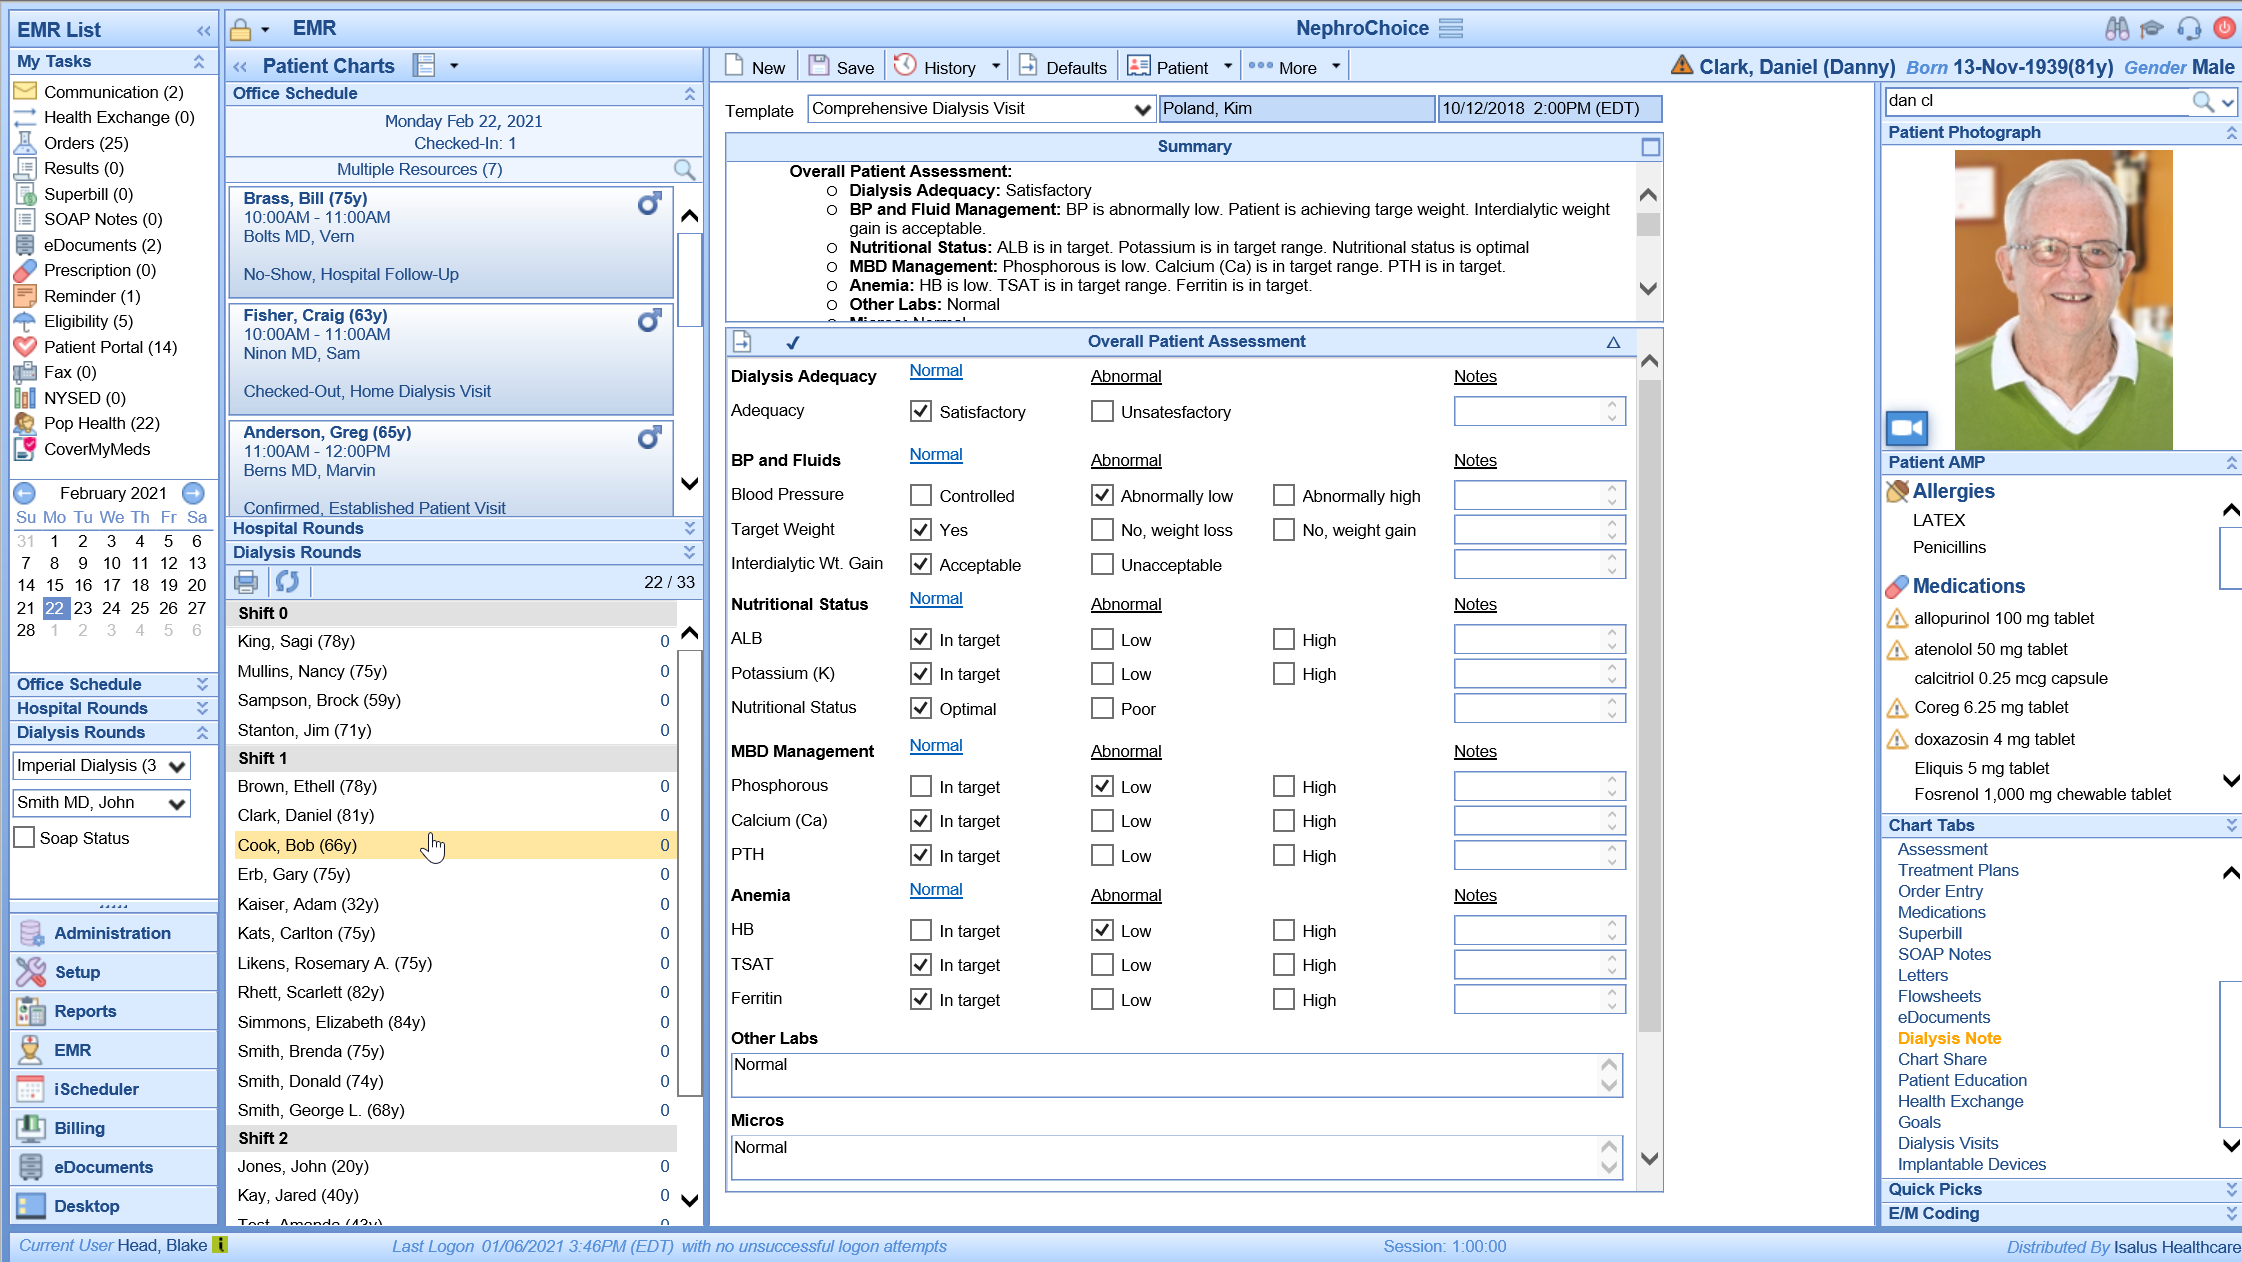Expand the More dropdown arrow
The image size is (2242, 1262).
pos(1336,66)
